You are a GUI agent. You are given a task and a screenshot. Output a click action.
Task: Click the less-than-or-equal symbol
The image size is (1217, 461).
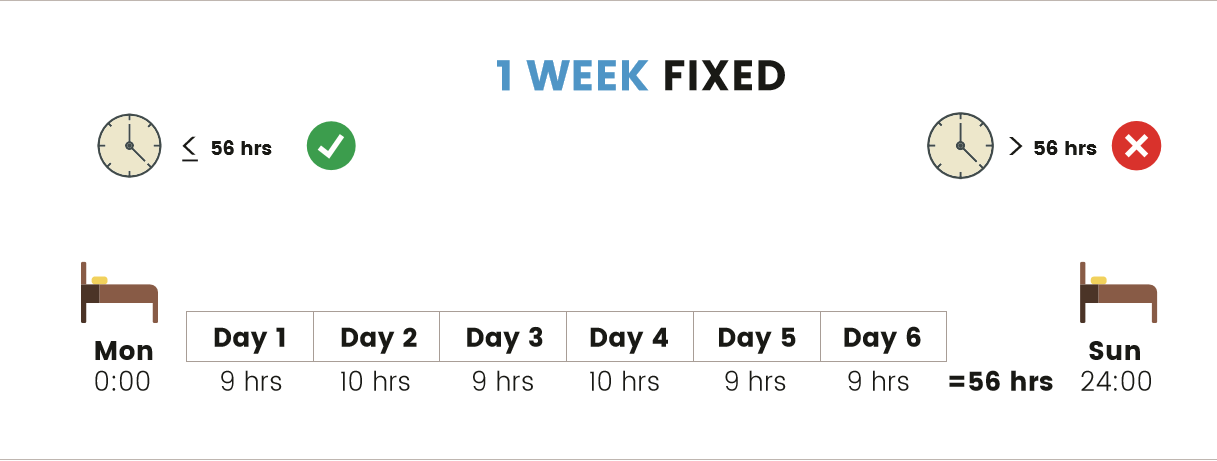click(190, 148)
